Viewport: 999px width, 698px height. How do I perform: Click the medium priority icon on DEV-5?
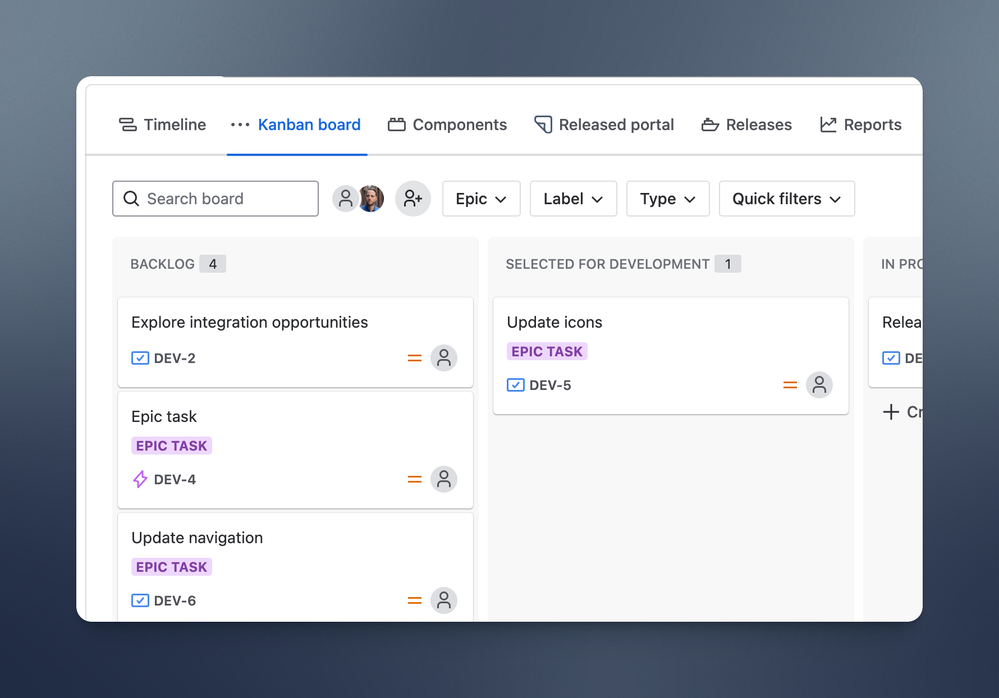(790, 385)
